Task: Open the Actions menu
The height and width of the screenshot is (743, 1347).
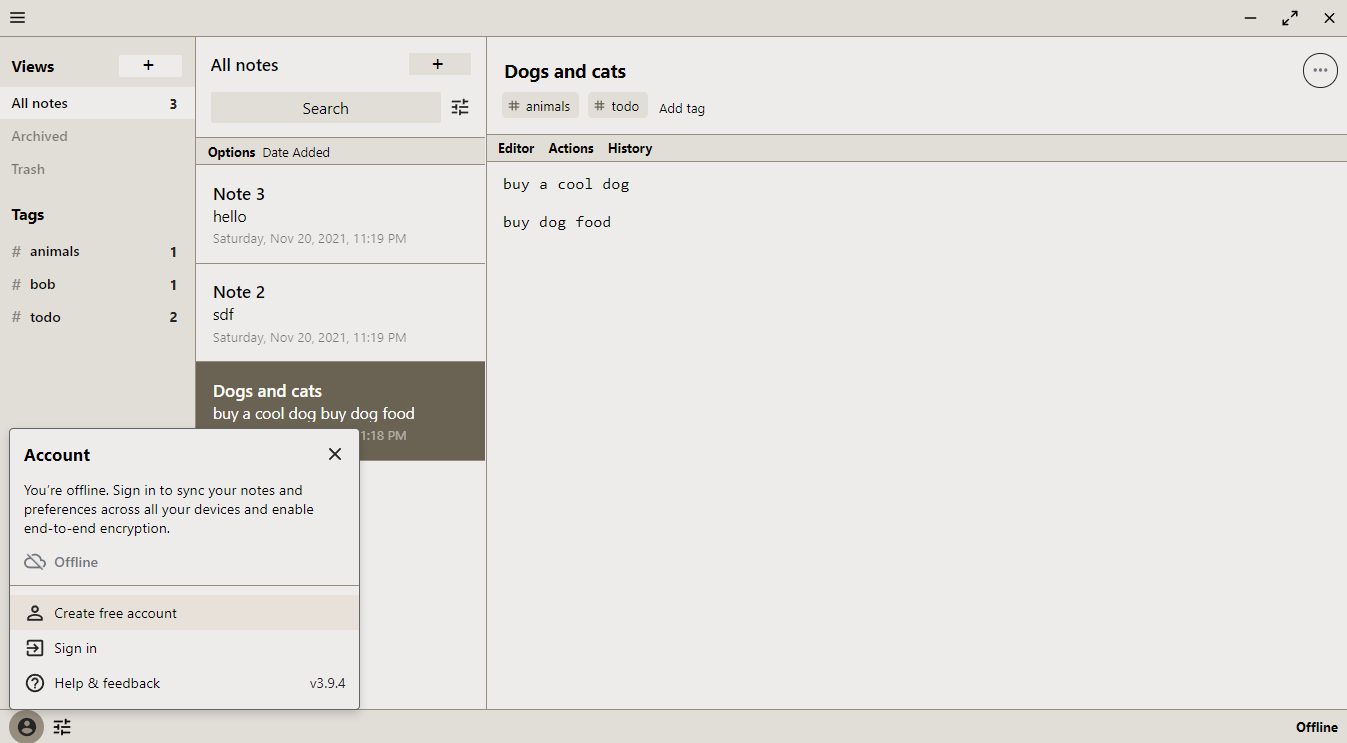Action: pos(571,148)
